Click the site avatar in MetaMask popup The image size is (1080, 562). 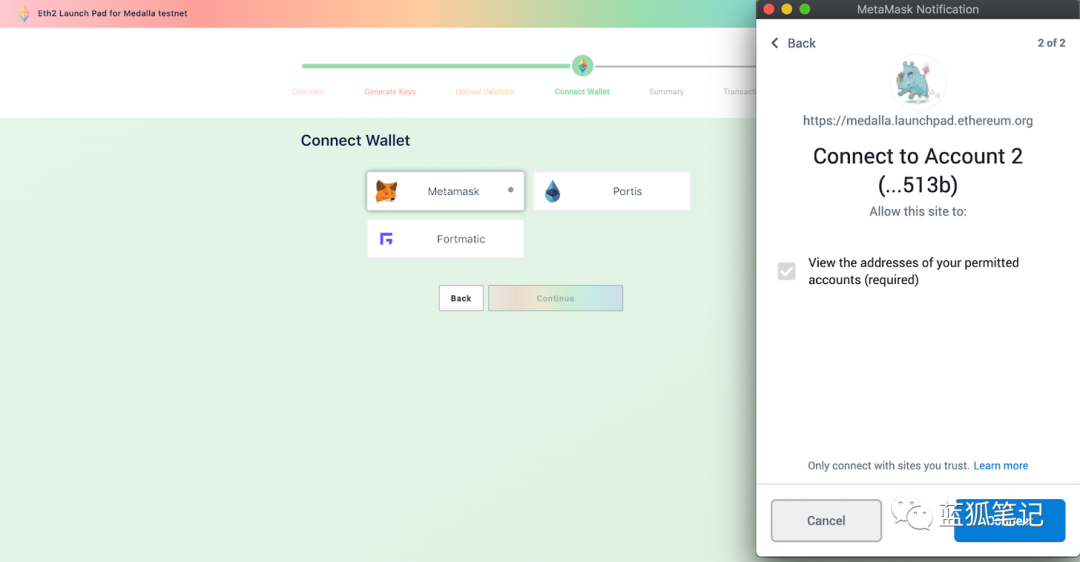[x=917, y=83]
